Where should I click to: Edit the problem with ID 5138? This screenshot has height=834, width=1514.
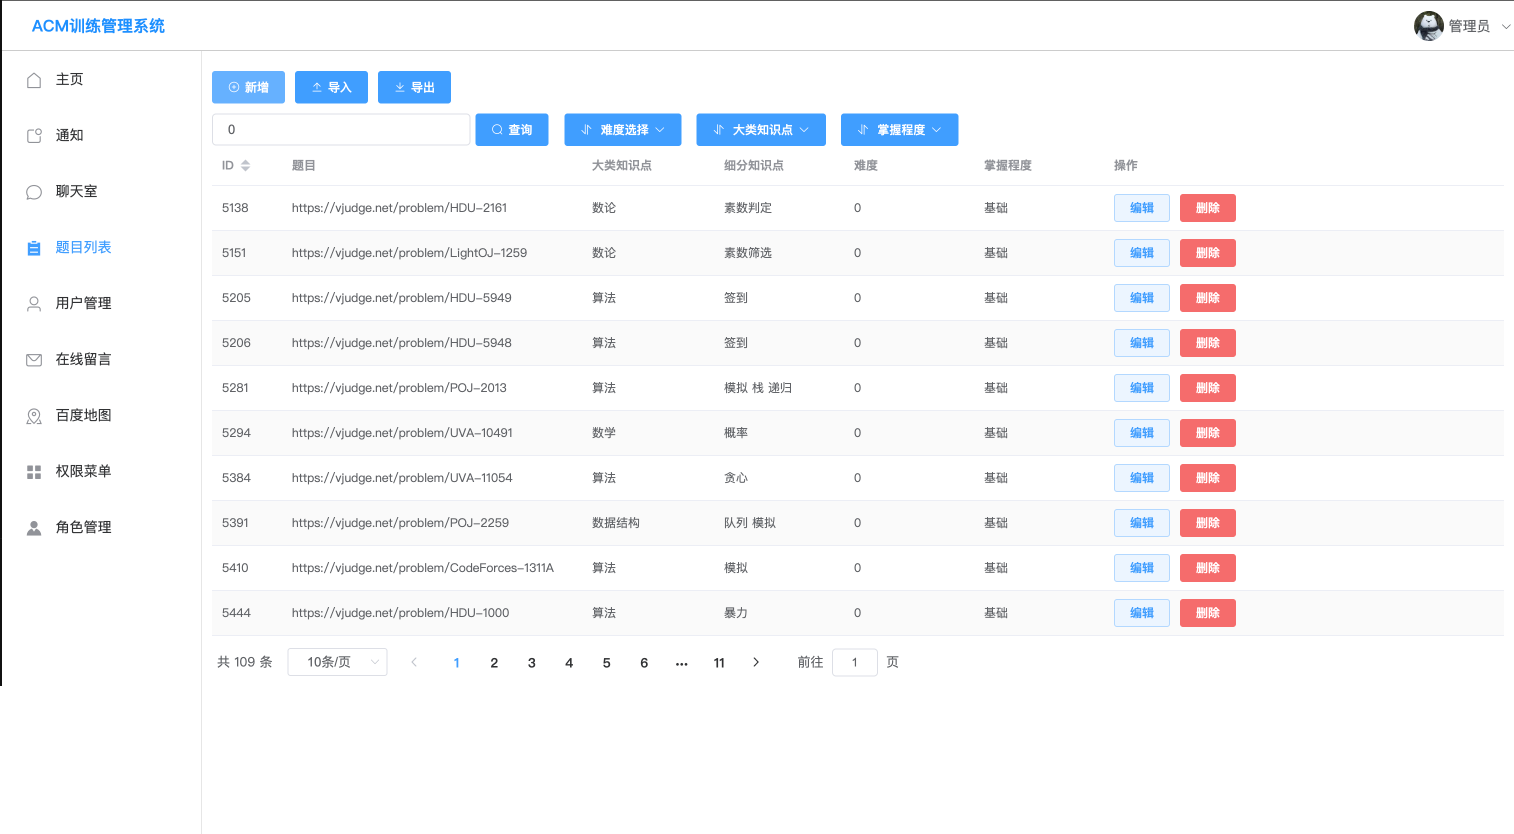pos(1141,207)
